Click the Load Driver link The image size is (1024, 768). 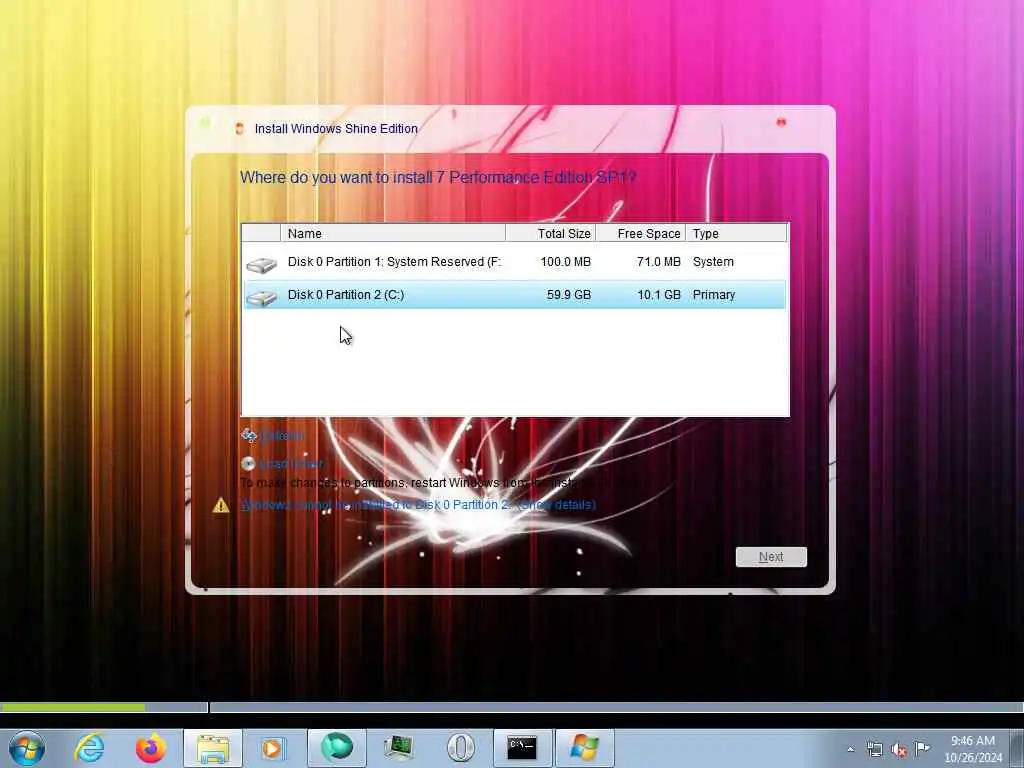click(291, 464)
